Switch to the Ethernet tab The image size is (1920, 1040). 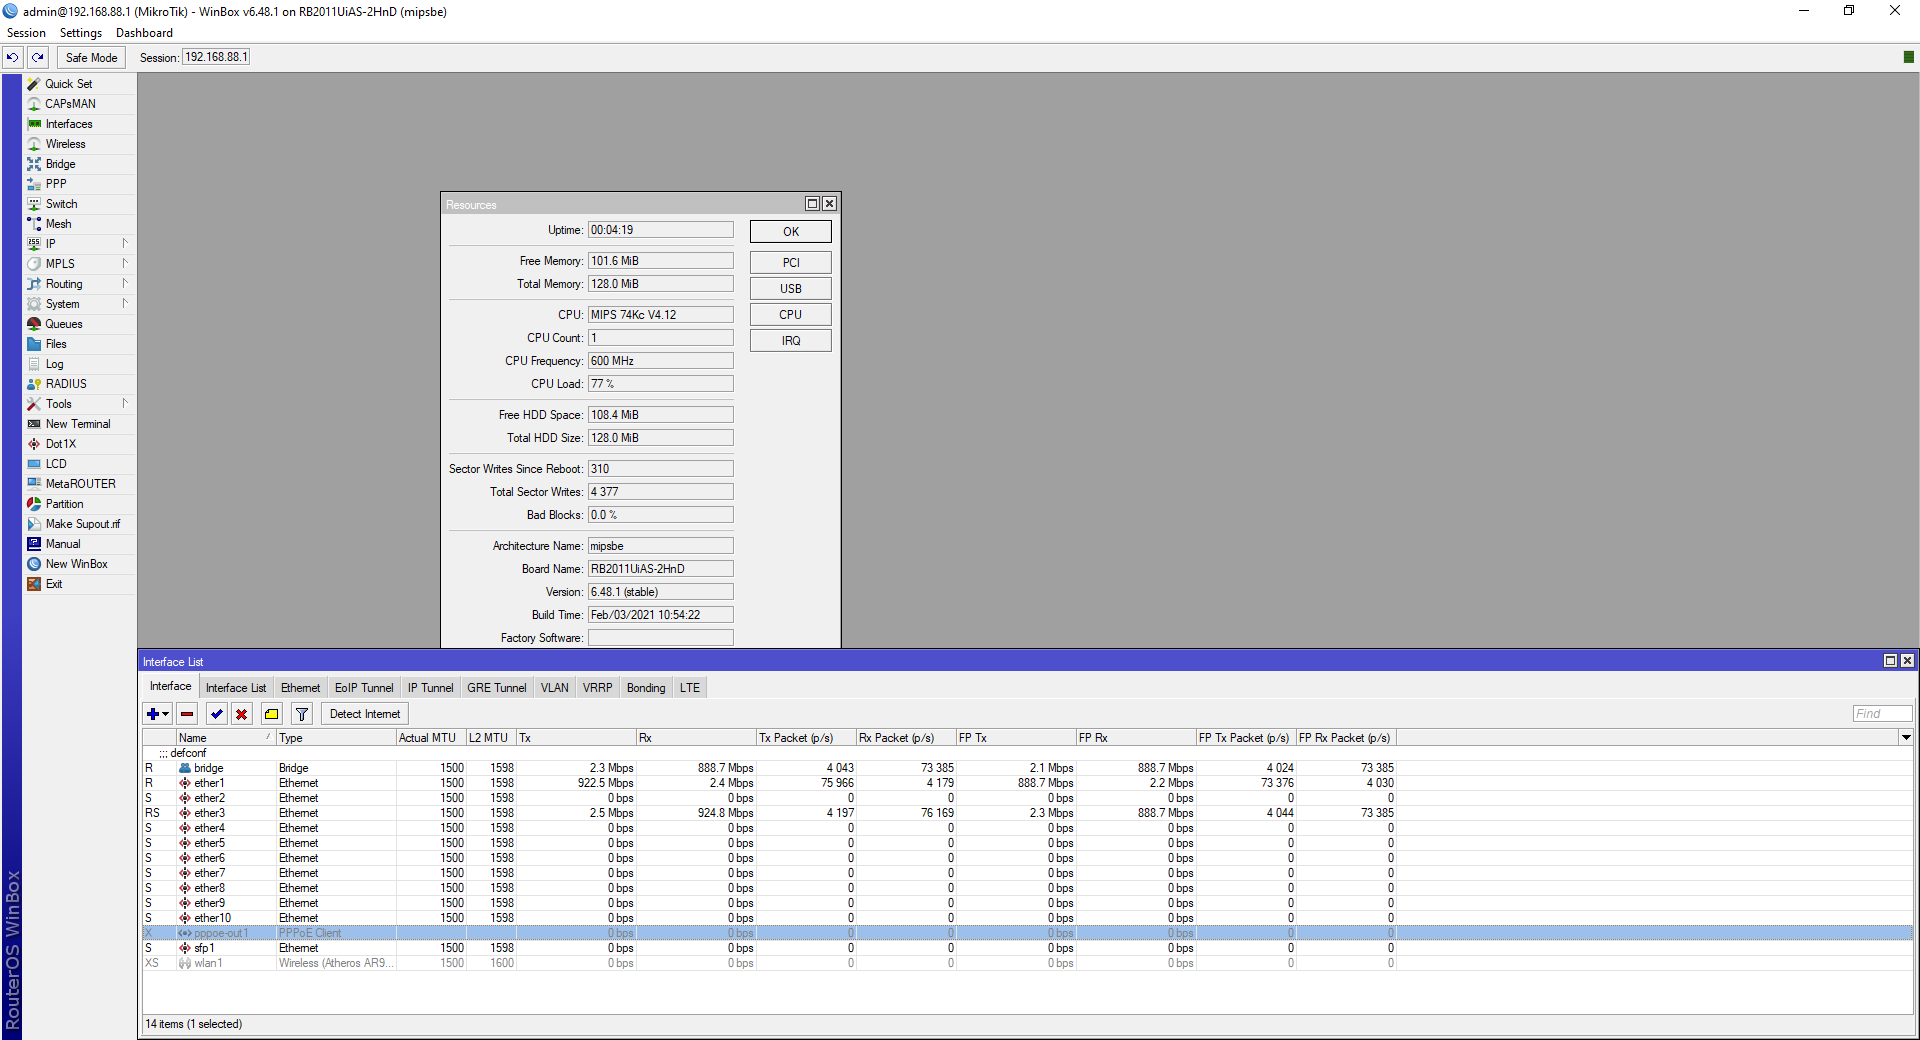pos(301,688)
